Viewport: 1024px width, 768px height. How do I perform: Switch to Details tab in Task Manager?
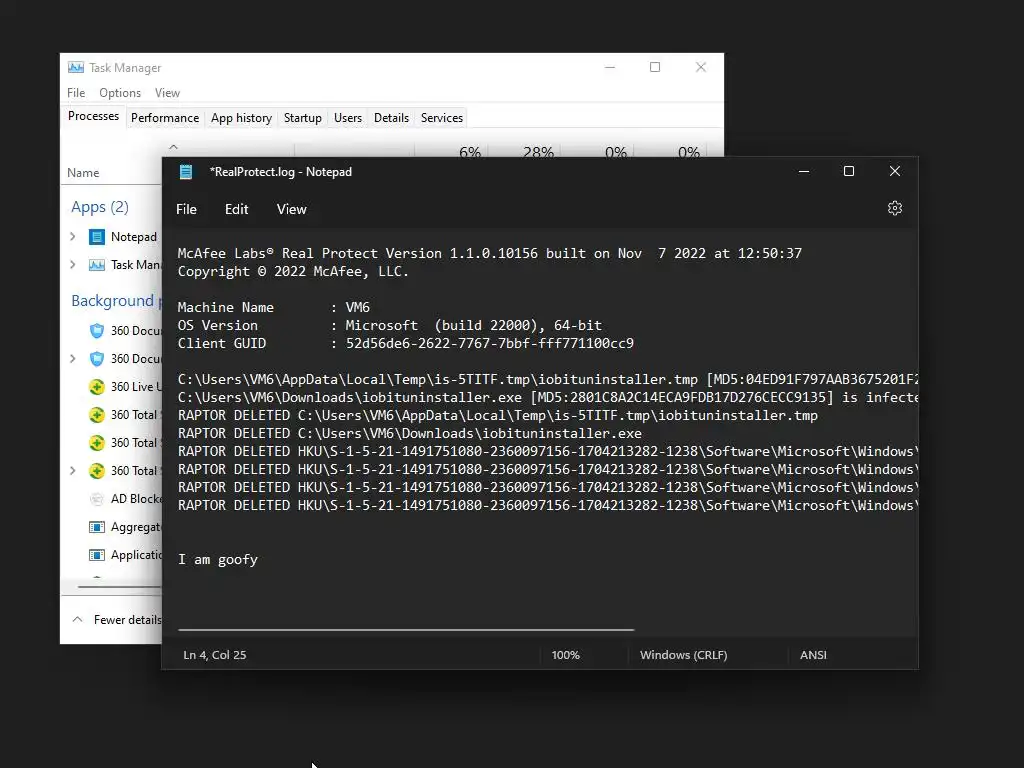click(x=391, y=118)
